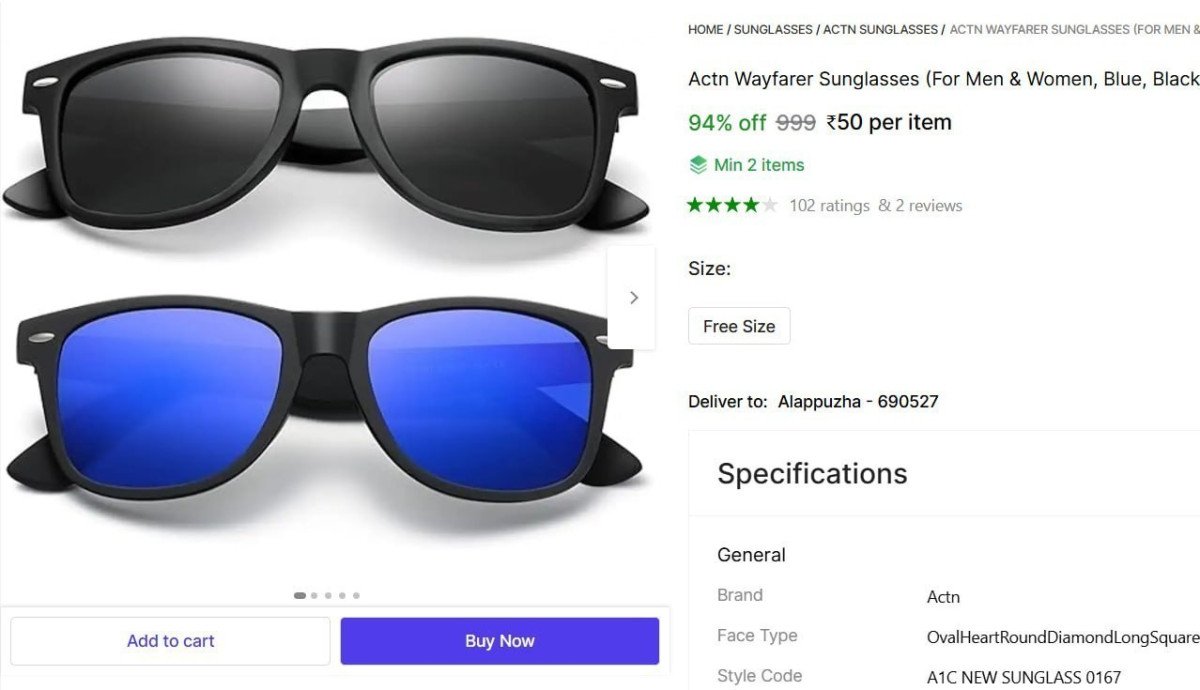Screen dimensions: 1200x690
Task: Open the SUNGLASSES category breadcrumb
Action: [774, 29]
